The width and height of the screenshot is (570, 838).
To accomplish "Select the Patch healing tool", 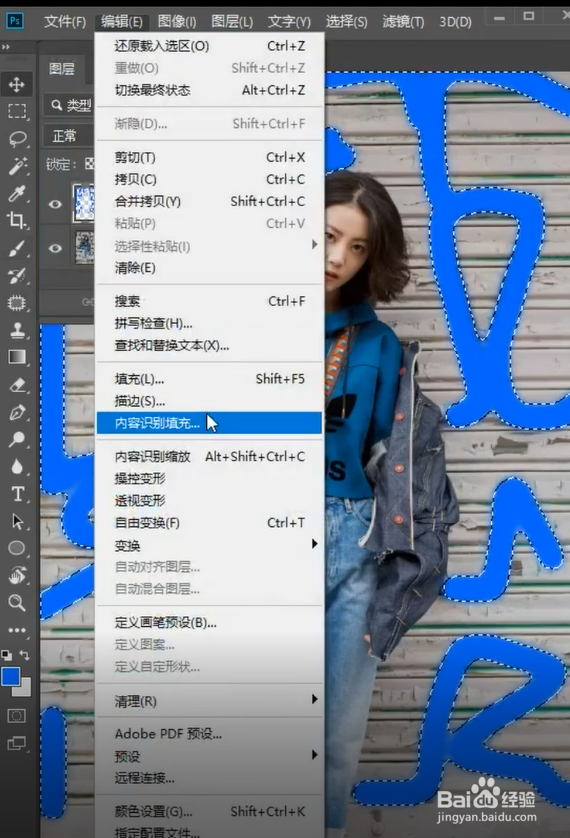I will (x=17, y=303).
